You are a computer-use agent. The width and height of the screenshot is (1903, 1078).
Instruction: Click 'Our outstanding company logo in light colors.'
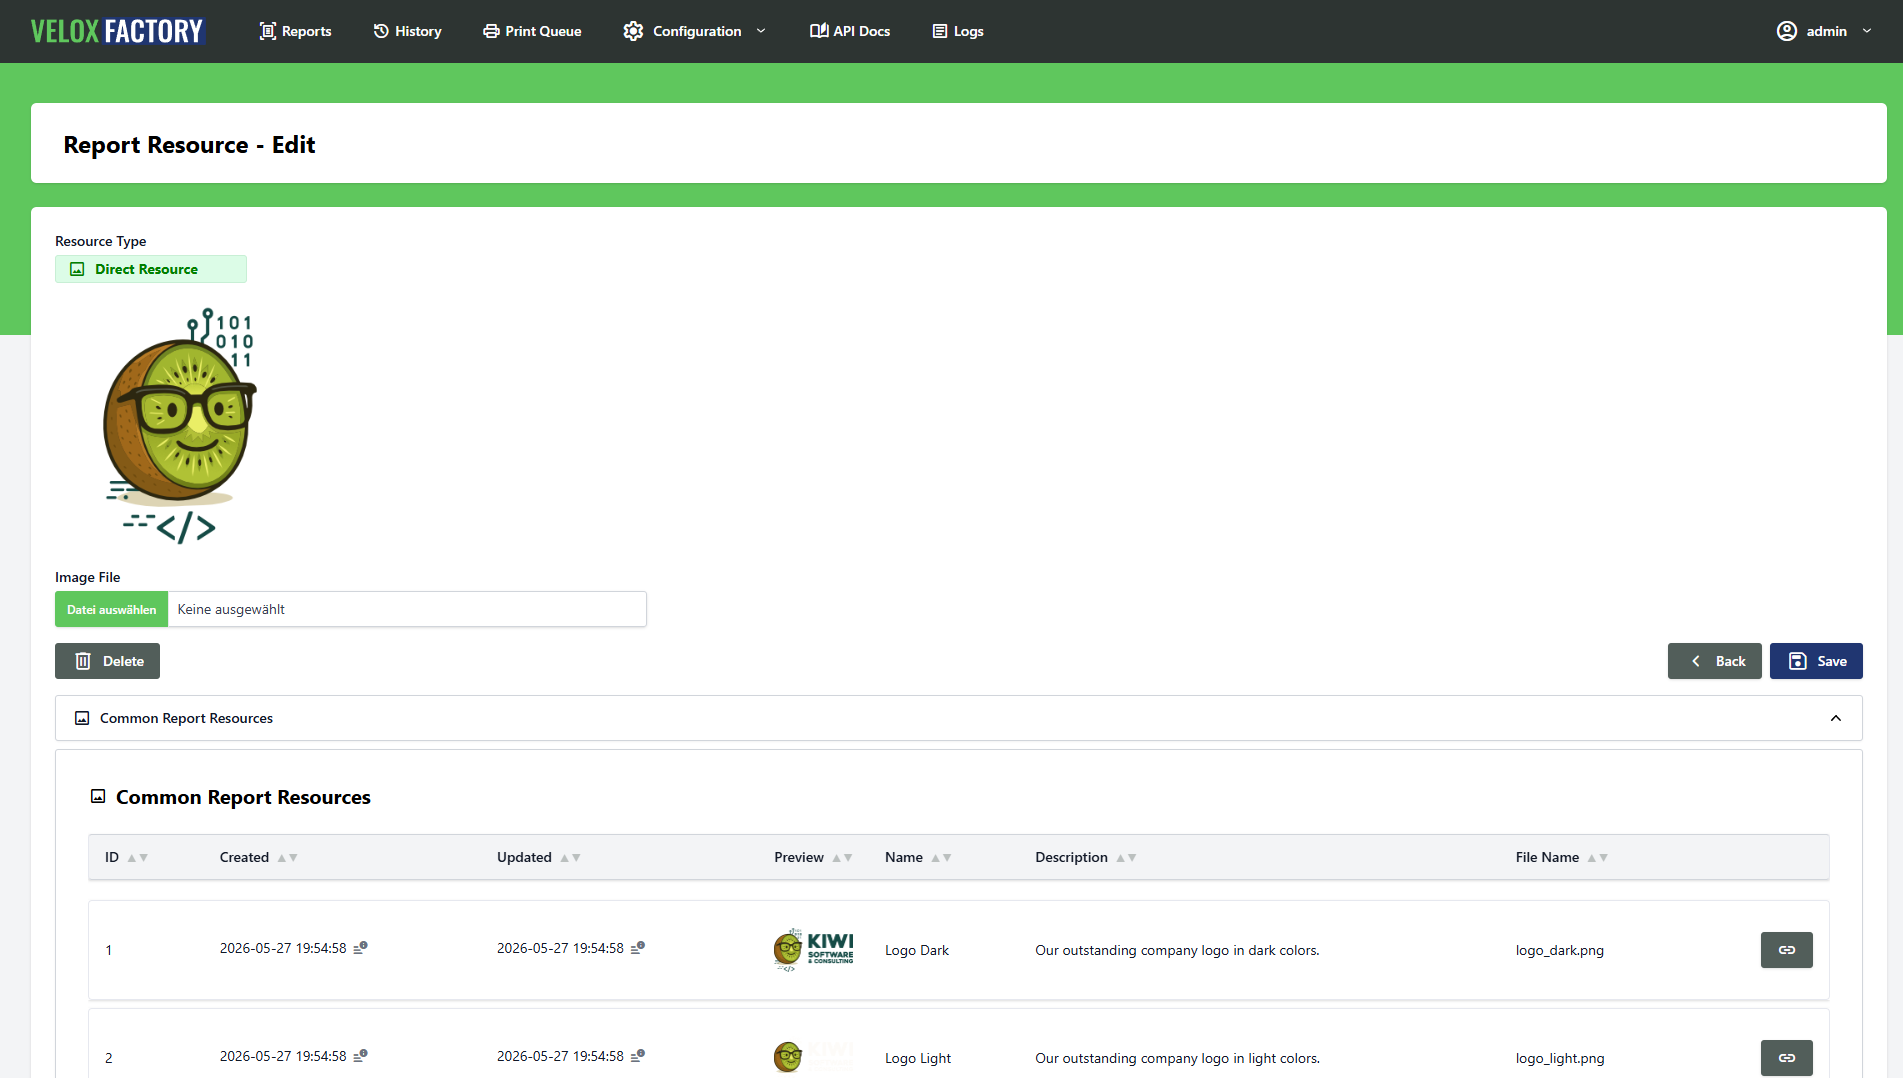(x=1177, y=1058)
